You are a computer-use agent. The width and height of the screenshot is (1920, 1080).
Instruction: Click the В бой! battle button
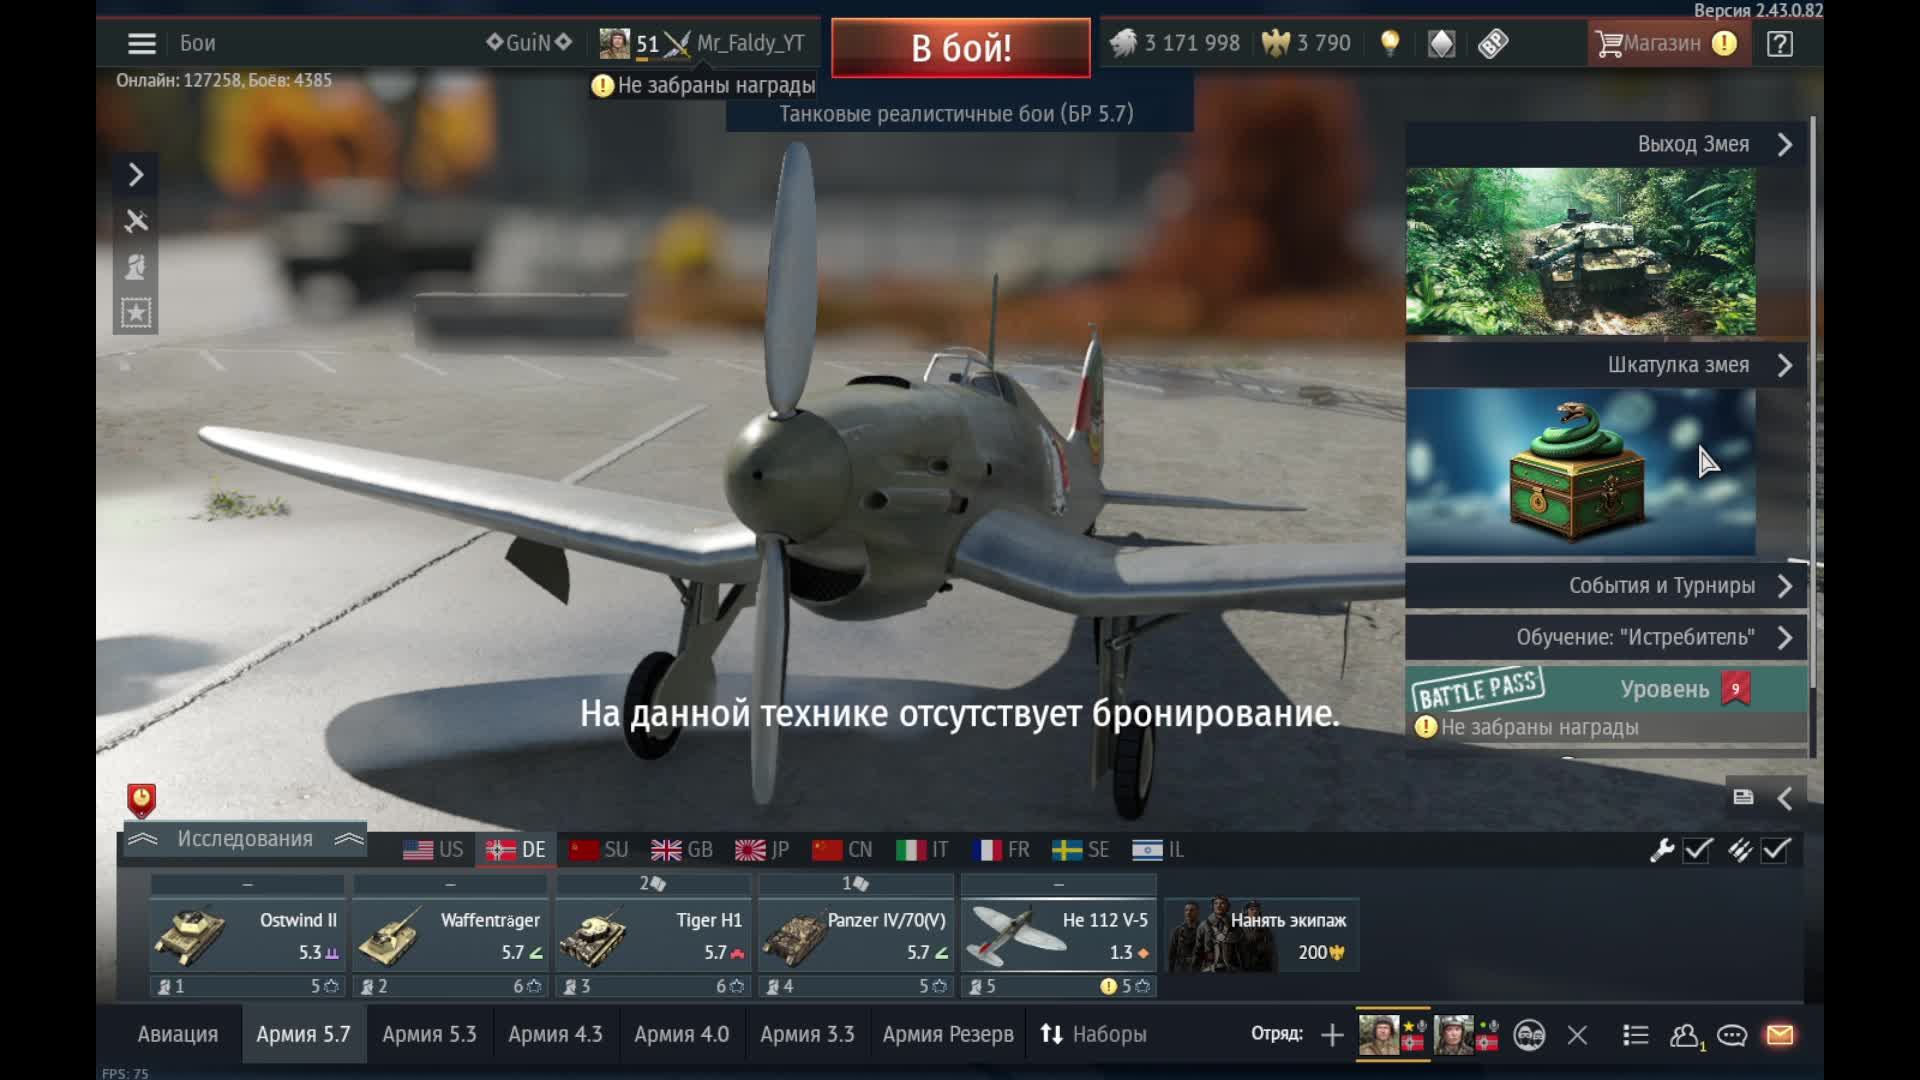click(961, 47)
